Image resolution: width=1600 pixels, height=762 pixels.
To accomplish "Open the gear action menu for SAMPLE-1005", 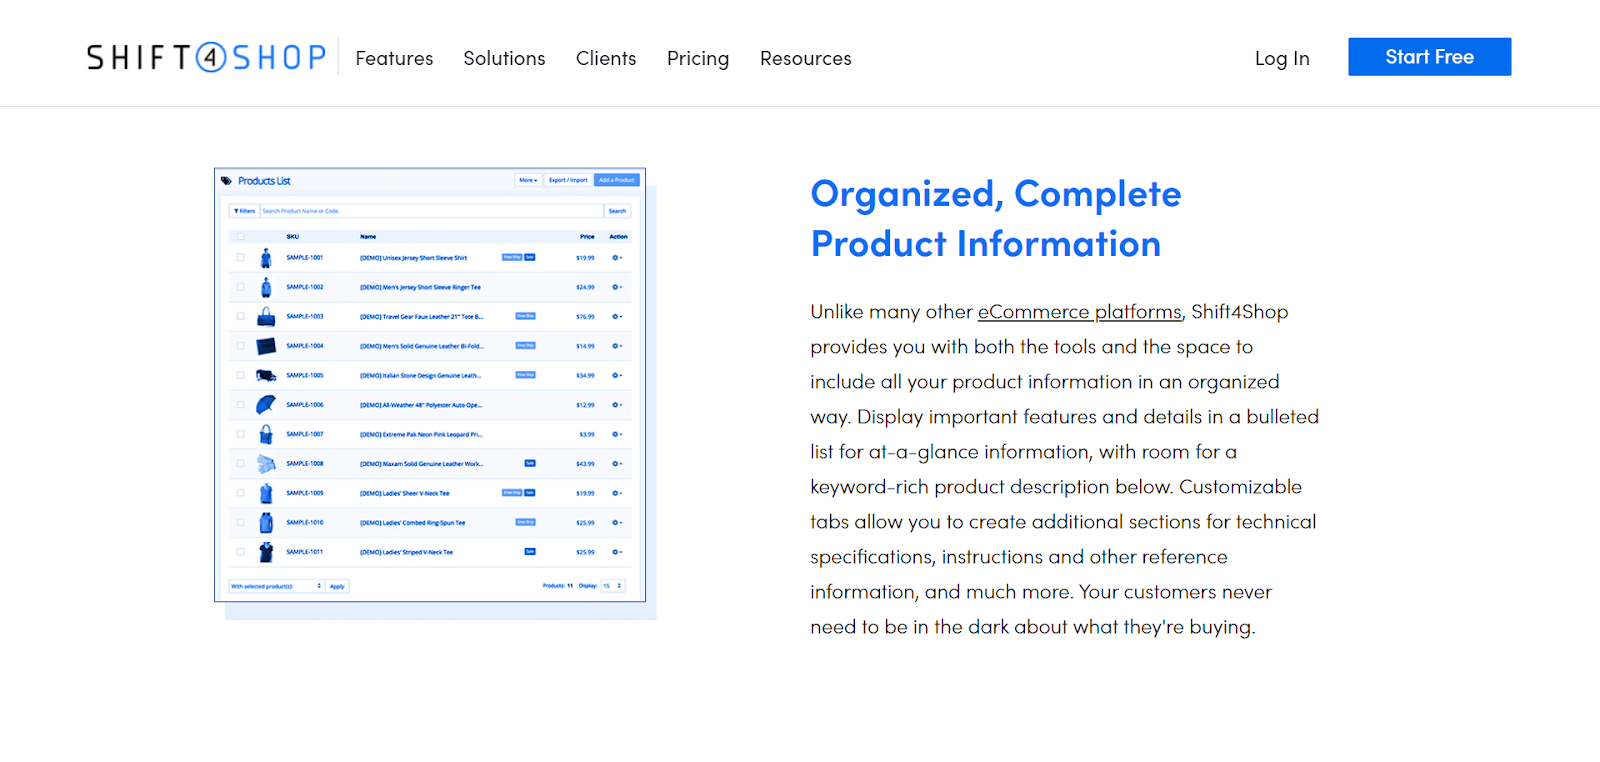I will (x=617, y=375).
